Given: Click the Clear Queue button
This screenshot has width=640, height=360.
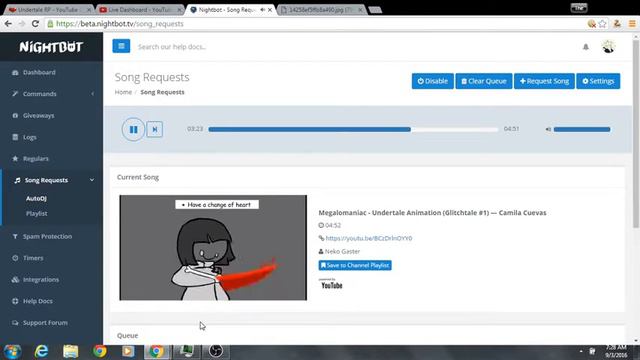Looking at the screenshot, I should 484,81.
